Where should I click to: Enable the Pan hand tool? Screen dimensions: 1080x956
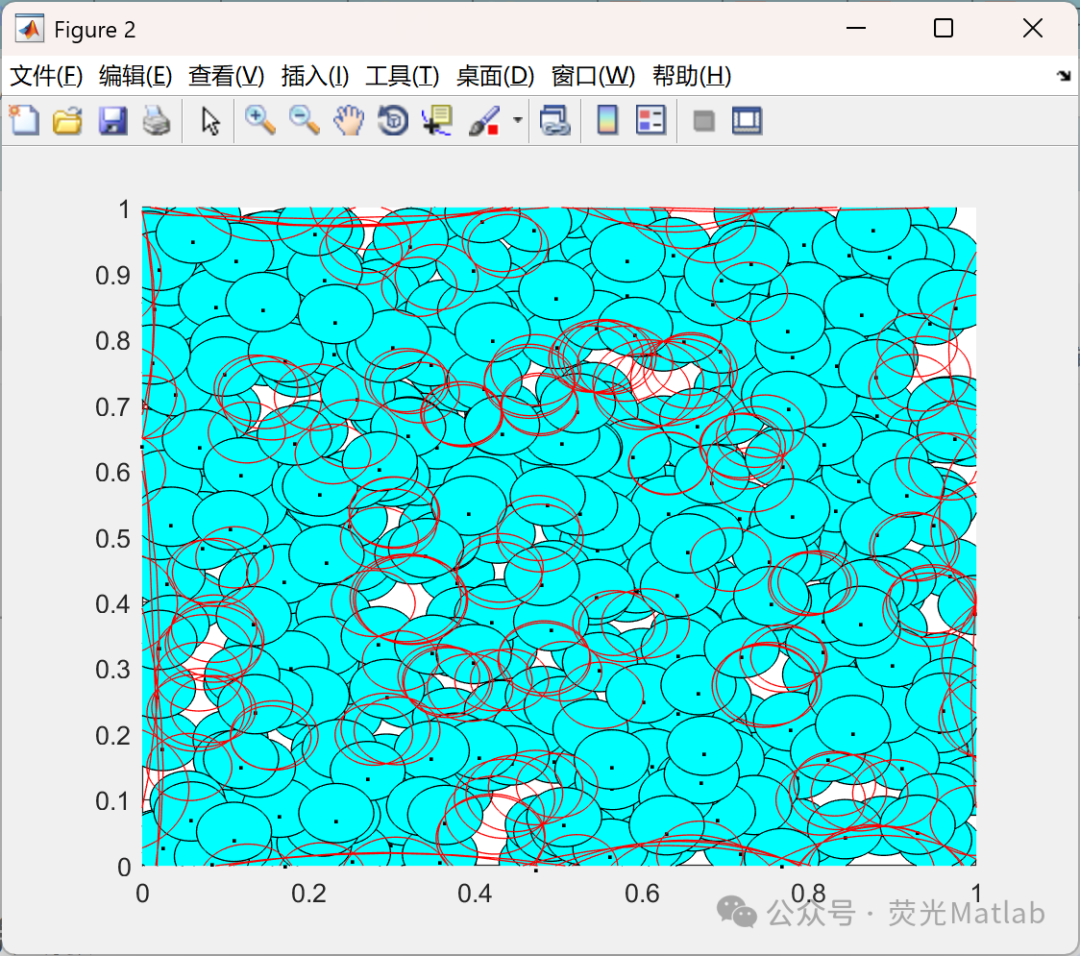349,121
